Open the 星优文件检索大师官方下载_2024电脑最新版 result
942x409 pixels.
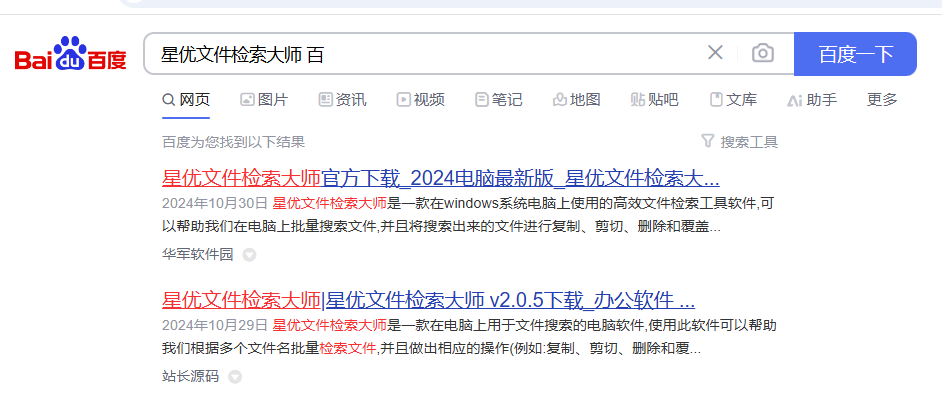pos(441,178)
